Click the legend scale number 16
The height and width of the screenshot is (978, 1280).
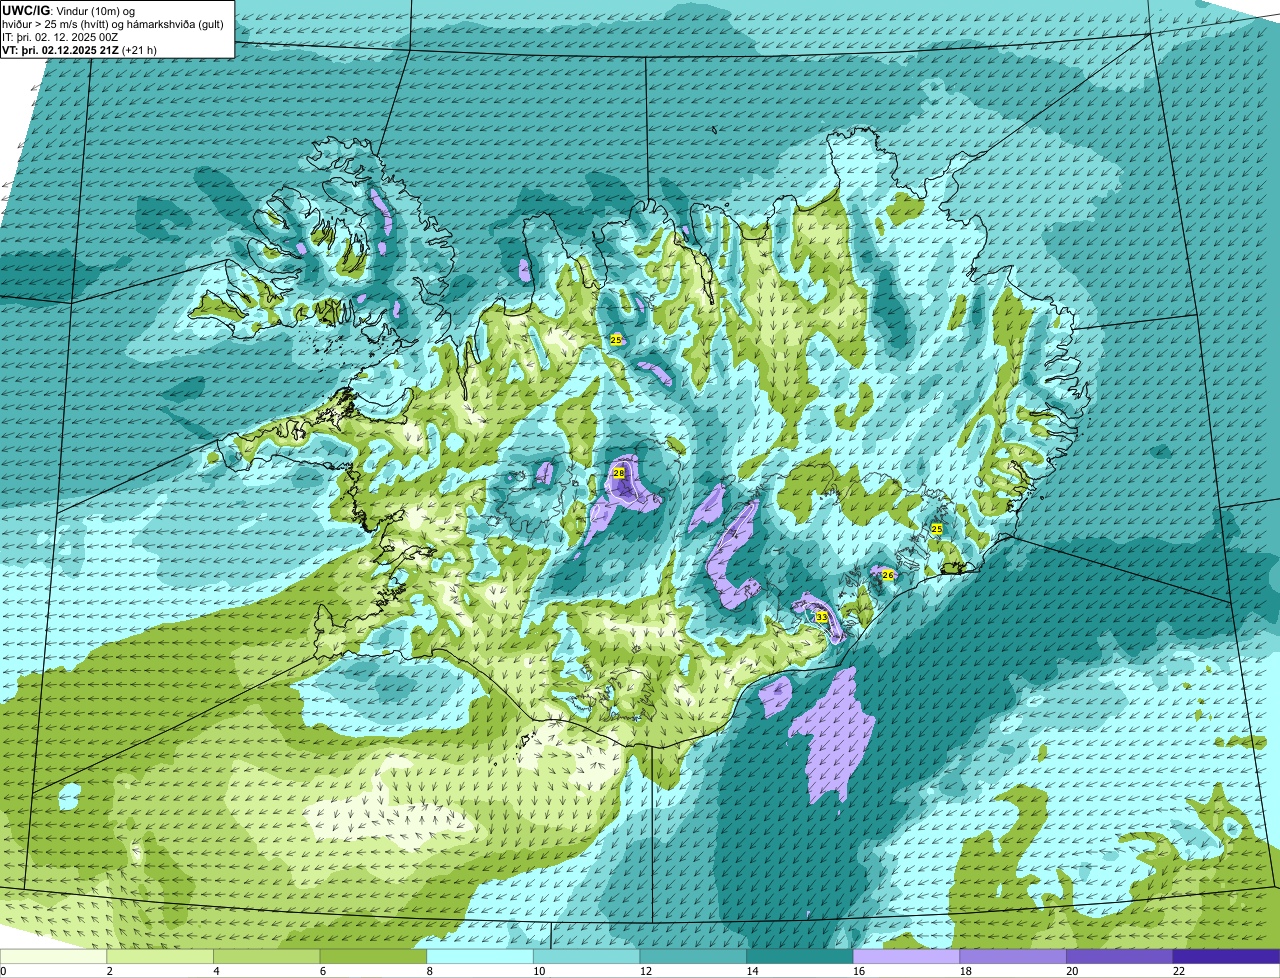(x=859, y=971)
